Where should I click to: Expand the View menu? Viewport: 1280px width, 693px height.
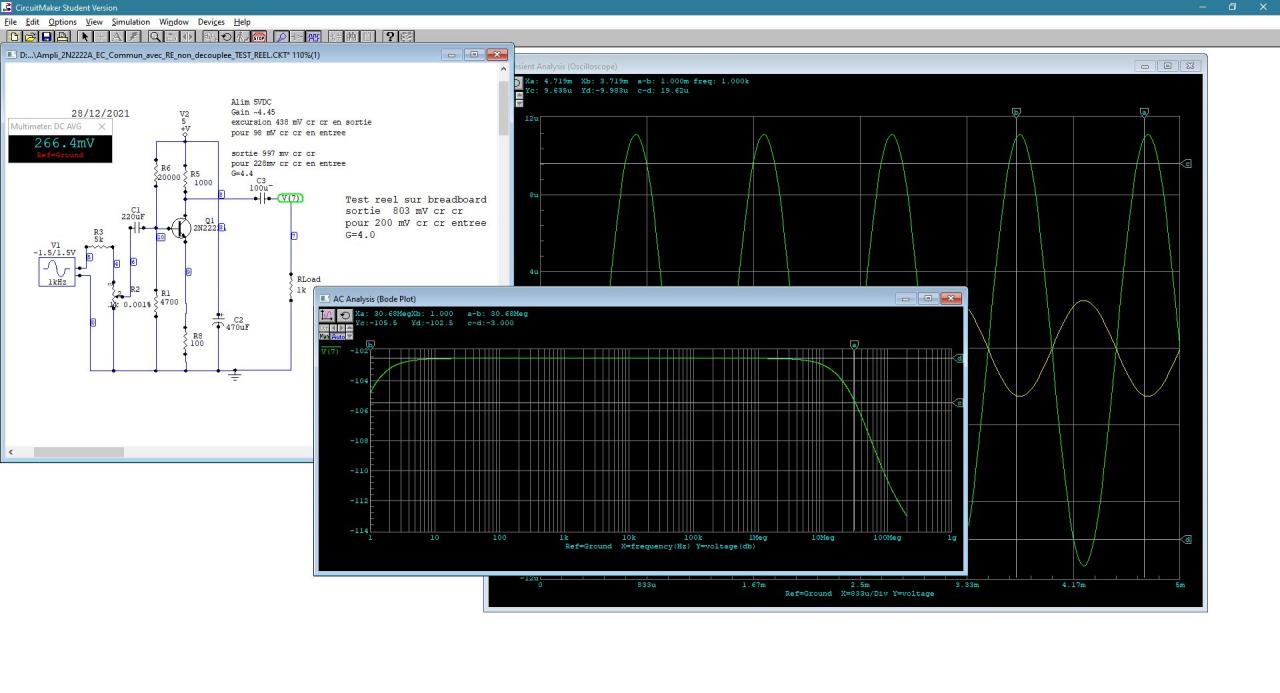point(94,21)
